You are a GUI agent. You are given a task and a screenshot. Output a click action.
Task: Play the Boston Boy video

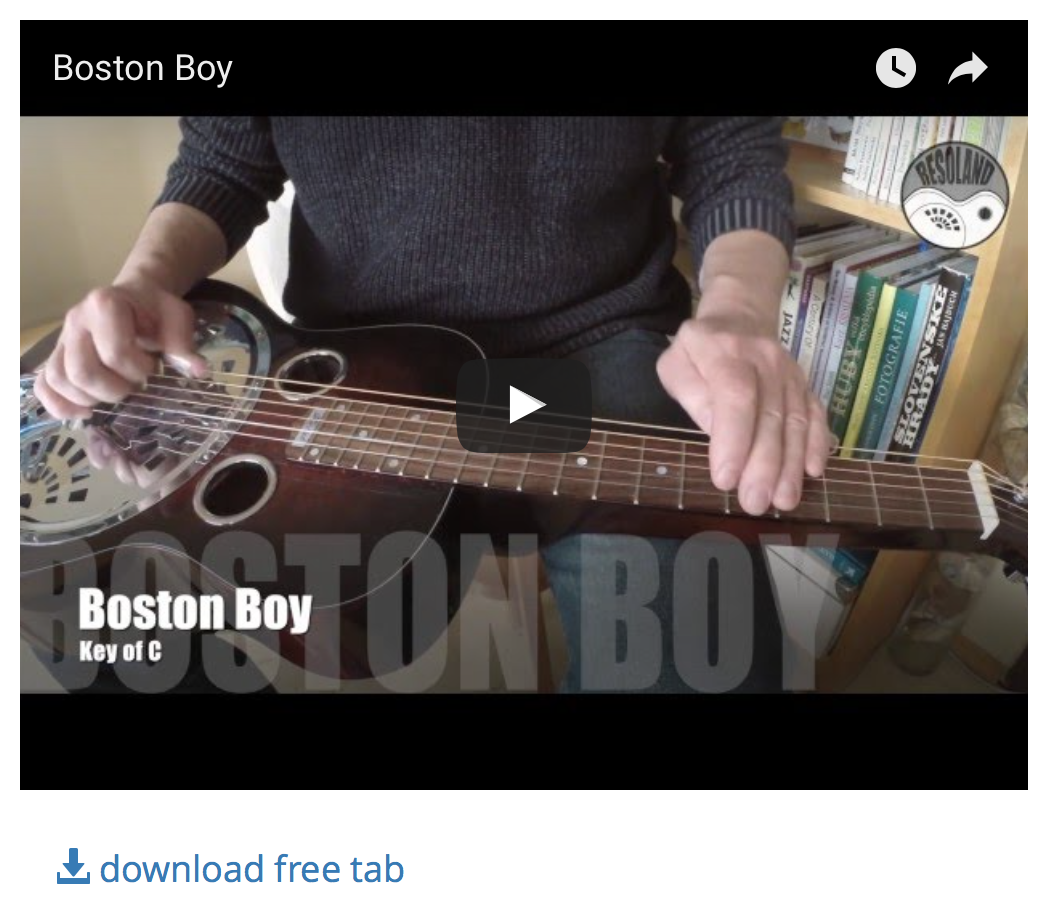(524, 405)
